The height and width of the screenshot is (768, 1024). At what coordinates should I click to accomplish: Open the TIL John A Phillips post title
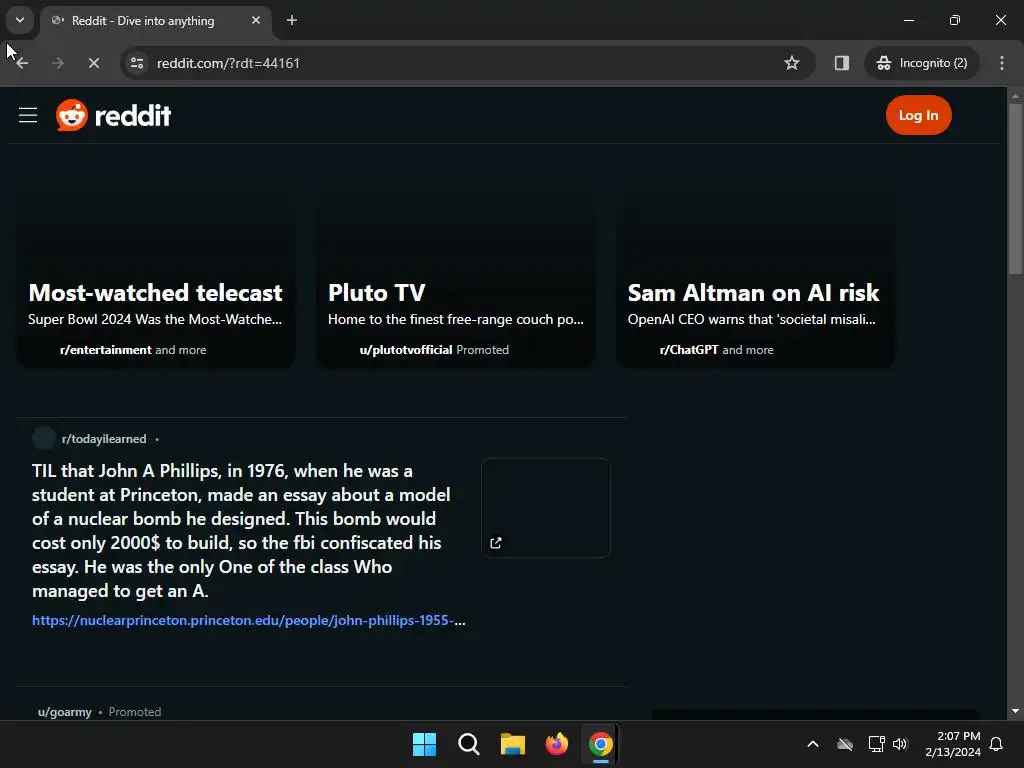pos(242,530)
